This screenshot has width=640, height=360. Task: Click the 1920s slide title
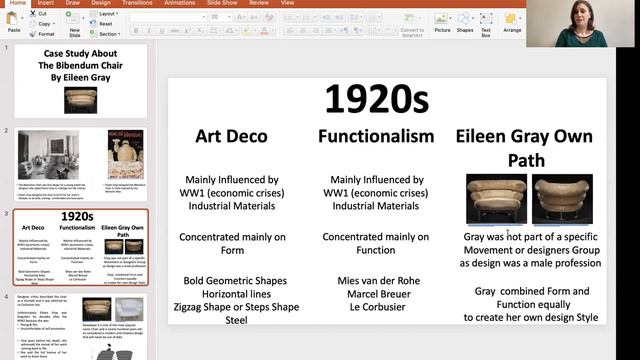point(377,99)
